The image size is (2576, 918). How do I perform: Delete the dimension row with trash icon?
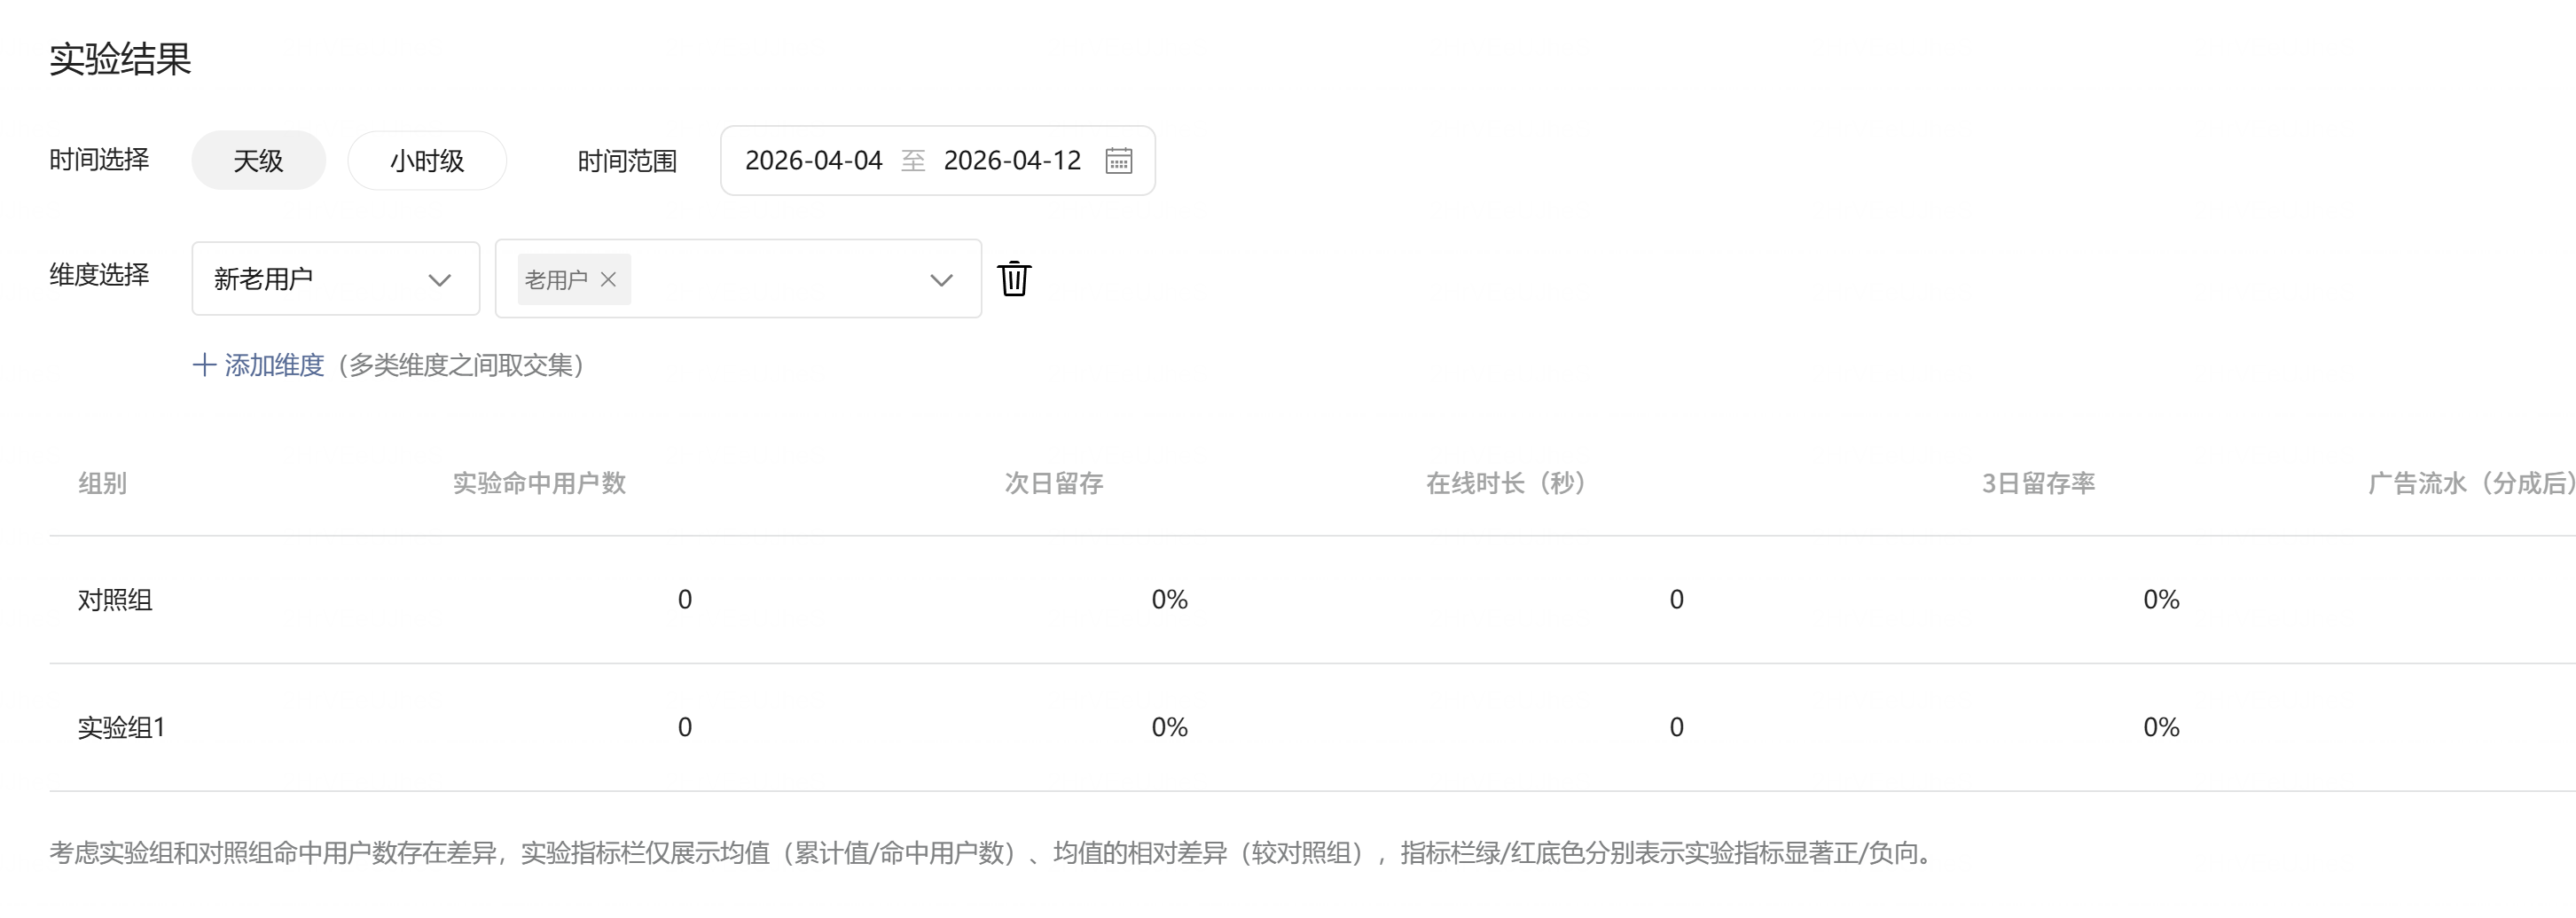coord(1014,278)
